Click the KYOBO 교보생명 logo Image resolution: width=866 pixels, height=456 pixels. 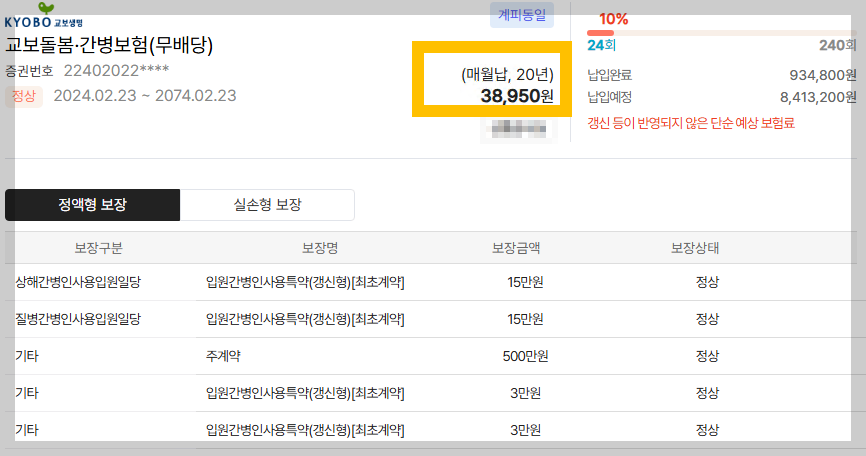click(x=44, y=15)
